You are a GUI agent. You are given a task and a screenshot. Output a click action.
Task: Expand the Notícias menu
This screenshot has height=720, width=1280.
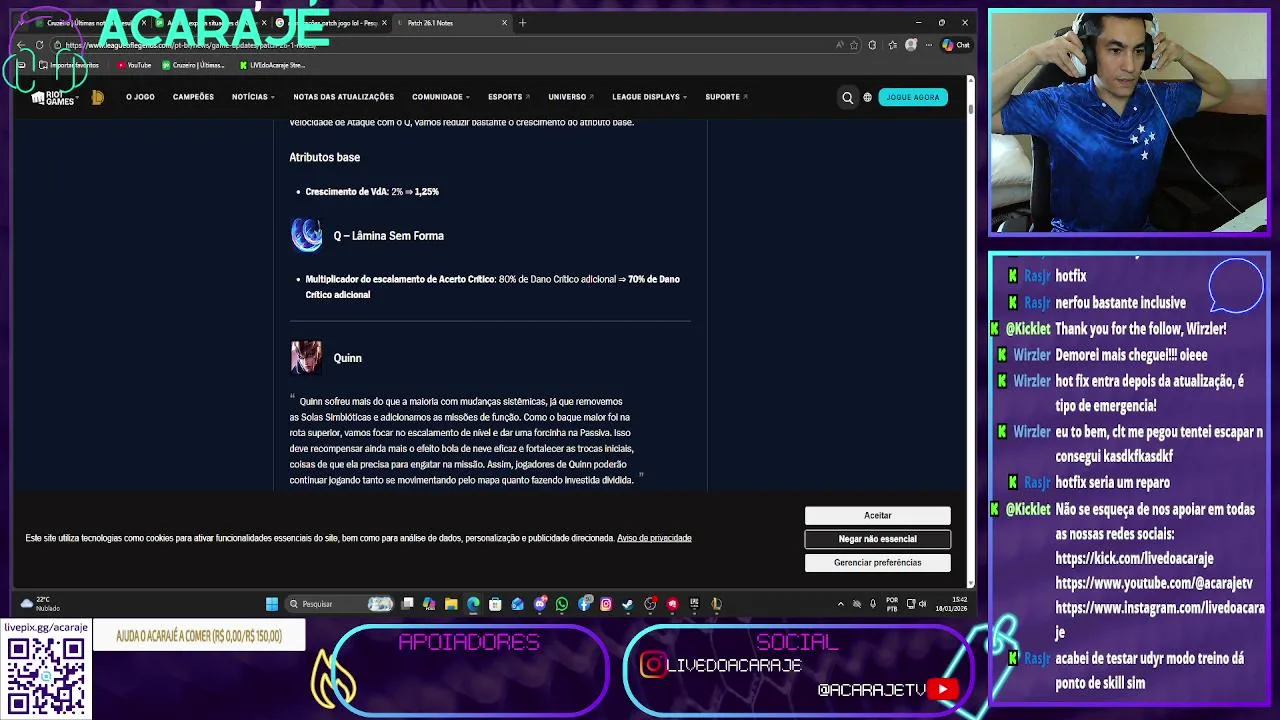click(x=252, y=97)
